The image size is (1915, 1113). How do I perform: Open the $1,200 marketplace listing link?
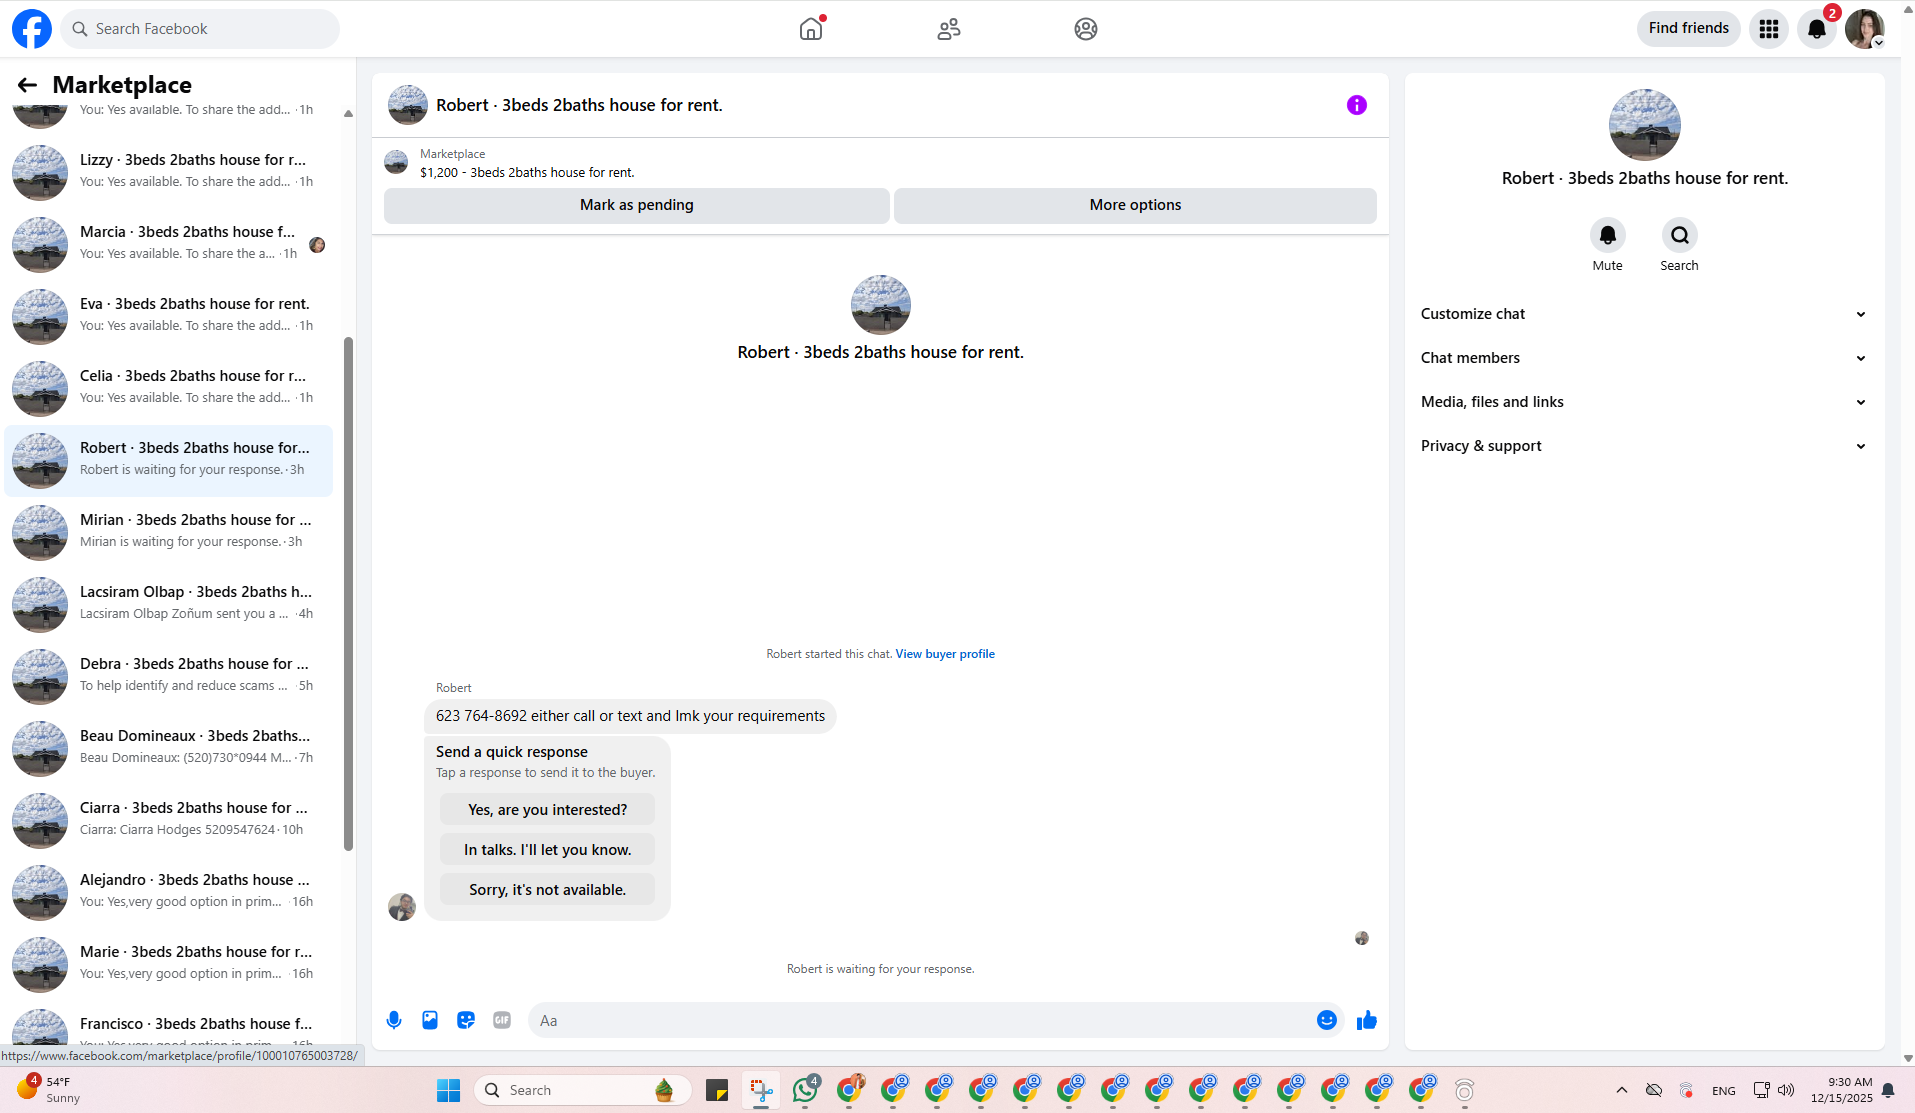click(x=527, y=172)
